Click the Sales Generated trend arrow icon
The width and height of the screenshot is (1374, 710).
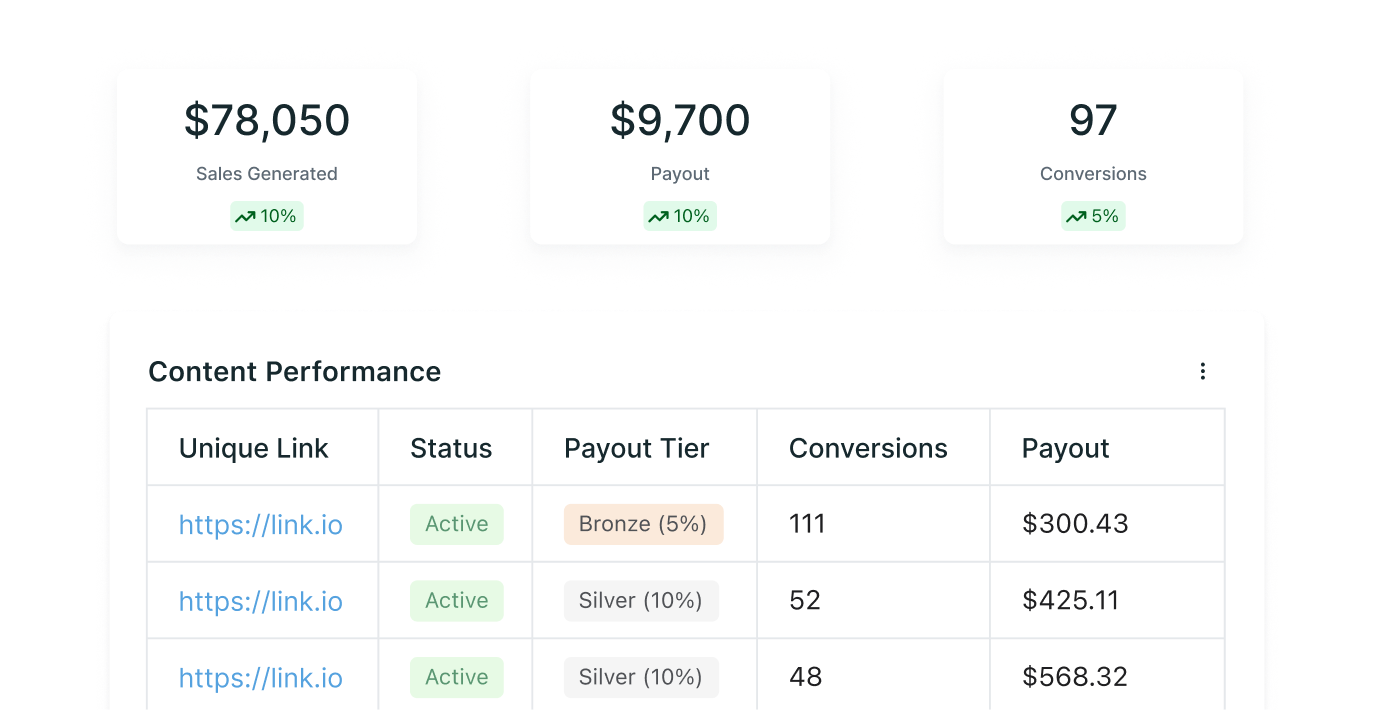[245, 217]
